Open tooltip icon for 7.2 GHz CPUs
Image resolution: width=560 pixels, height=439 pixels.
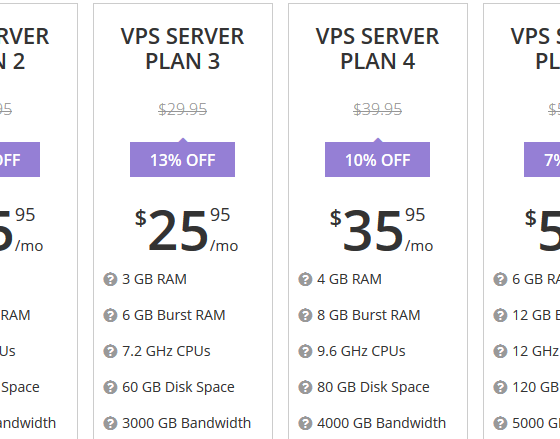point(110,351)
